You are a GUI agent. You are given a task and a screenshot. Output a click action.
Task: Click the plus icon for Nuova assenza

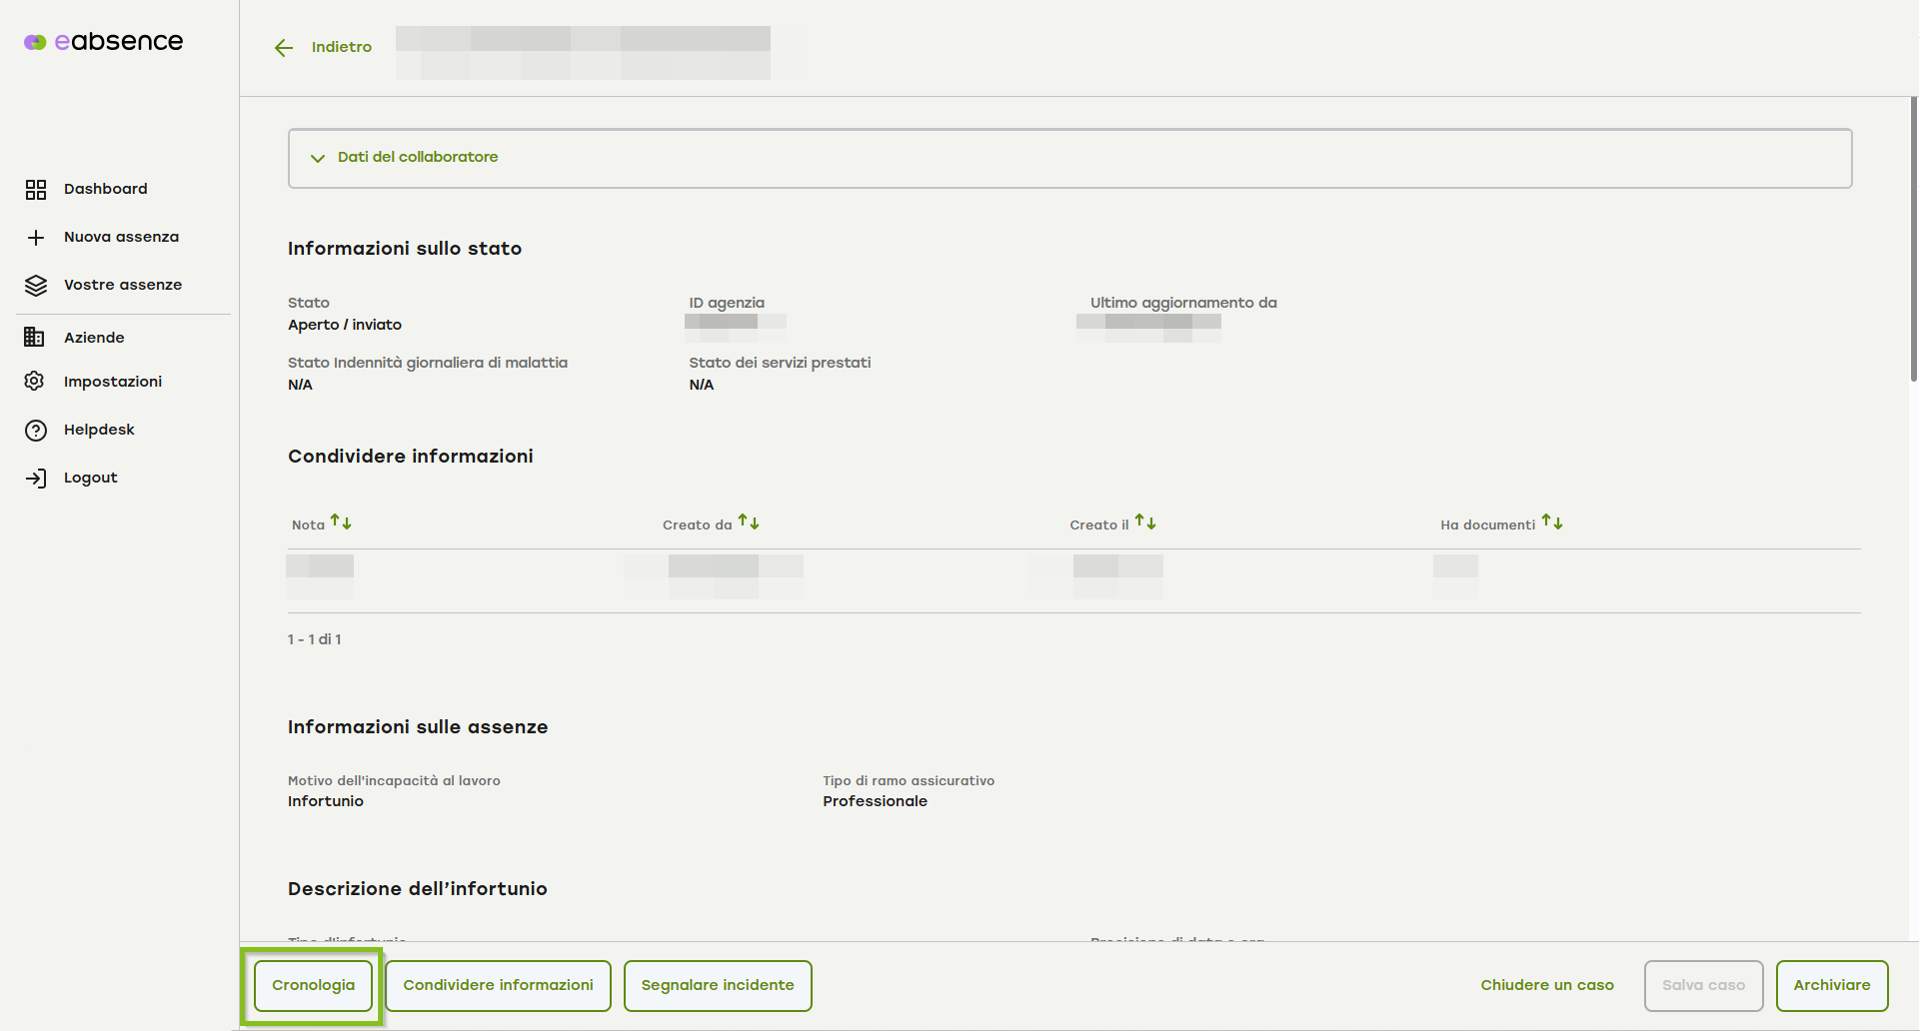coord(36,237)
